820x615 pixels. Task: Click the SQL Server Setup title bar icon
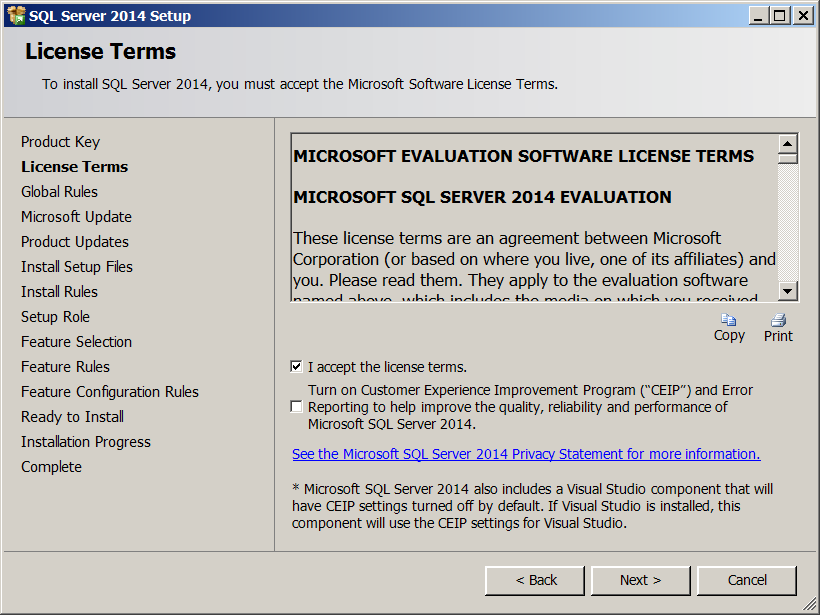[x=15, y=15]
